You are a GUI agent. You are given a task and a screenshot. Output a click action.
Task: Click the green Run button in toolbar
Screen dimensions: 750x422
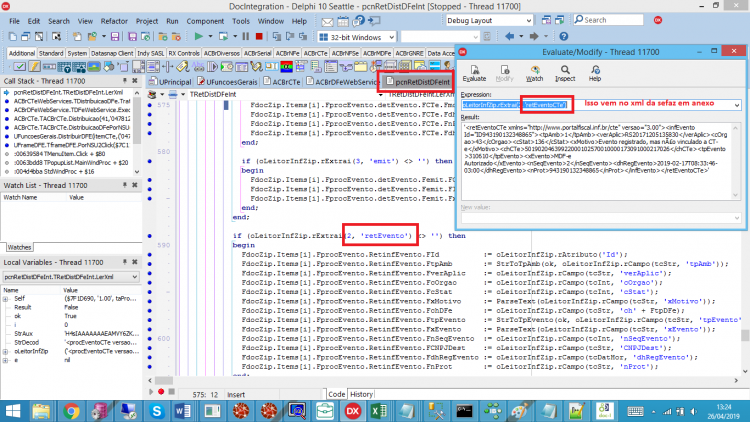click(199, 36)
